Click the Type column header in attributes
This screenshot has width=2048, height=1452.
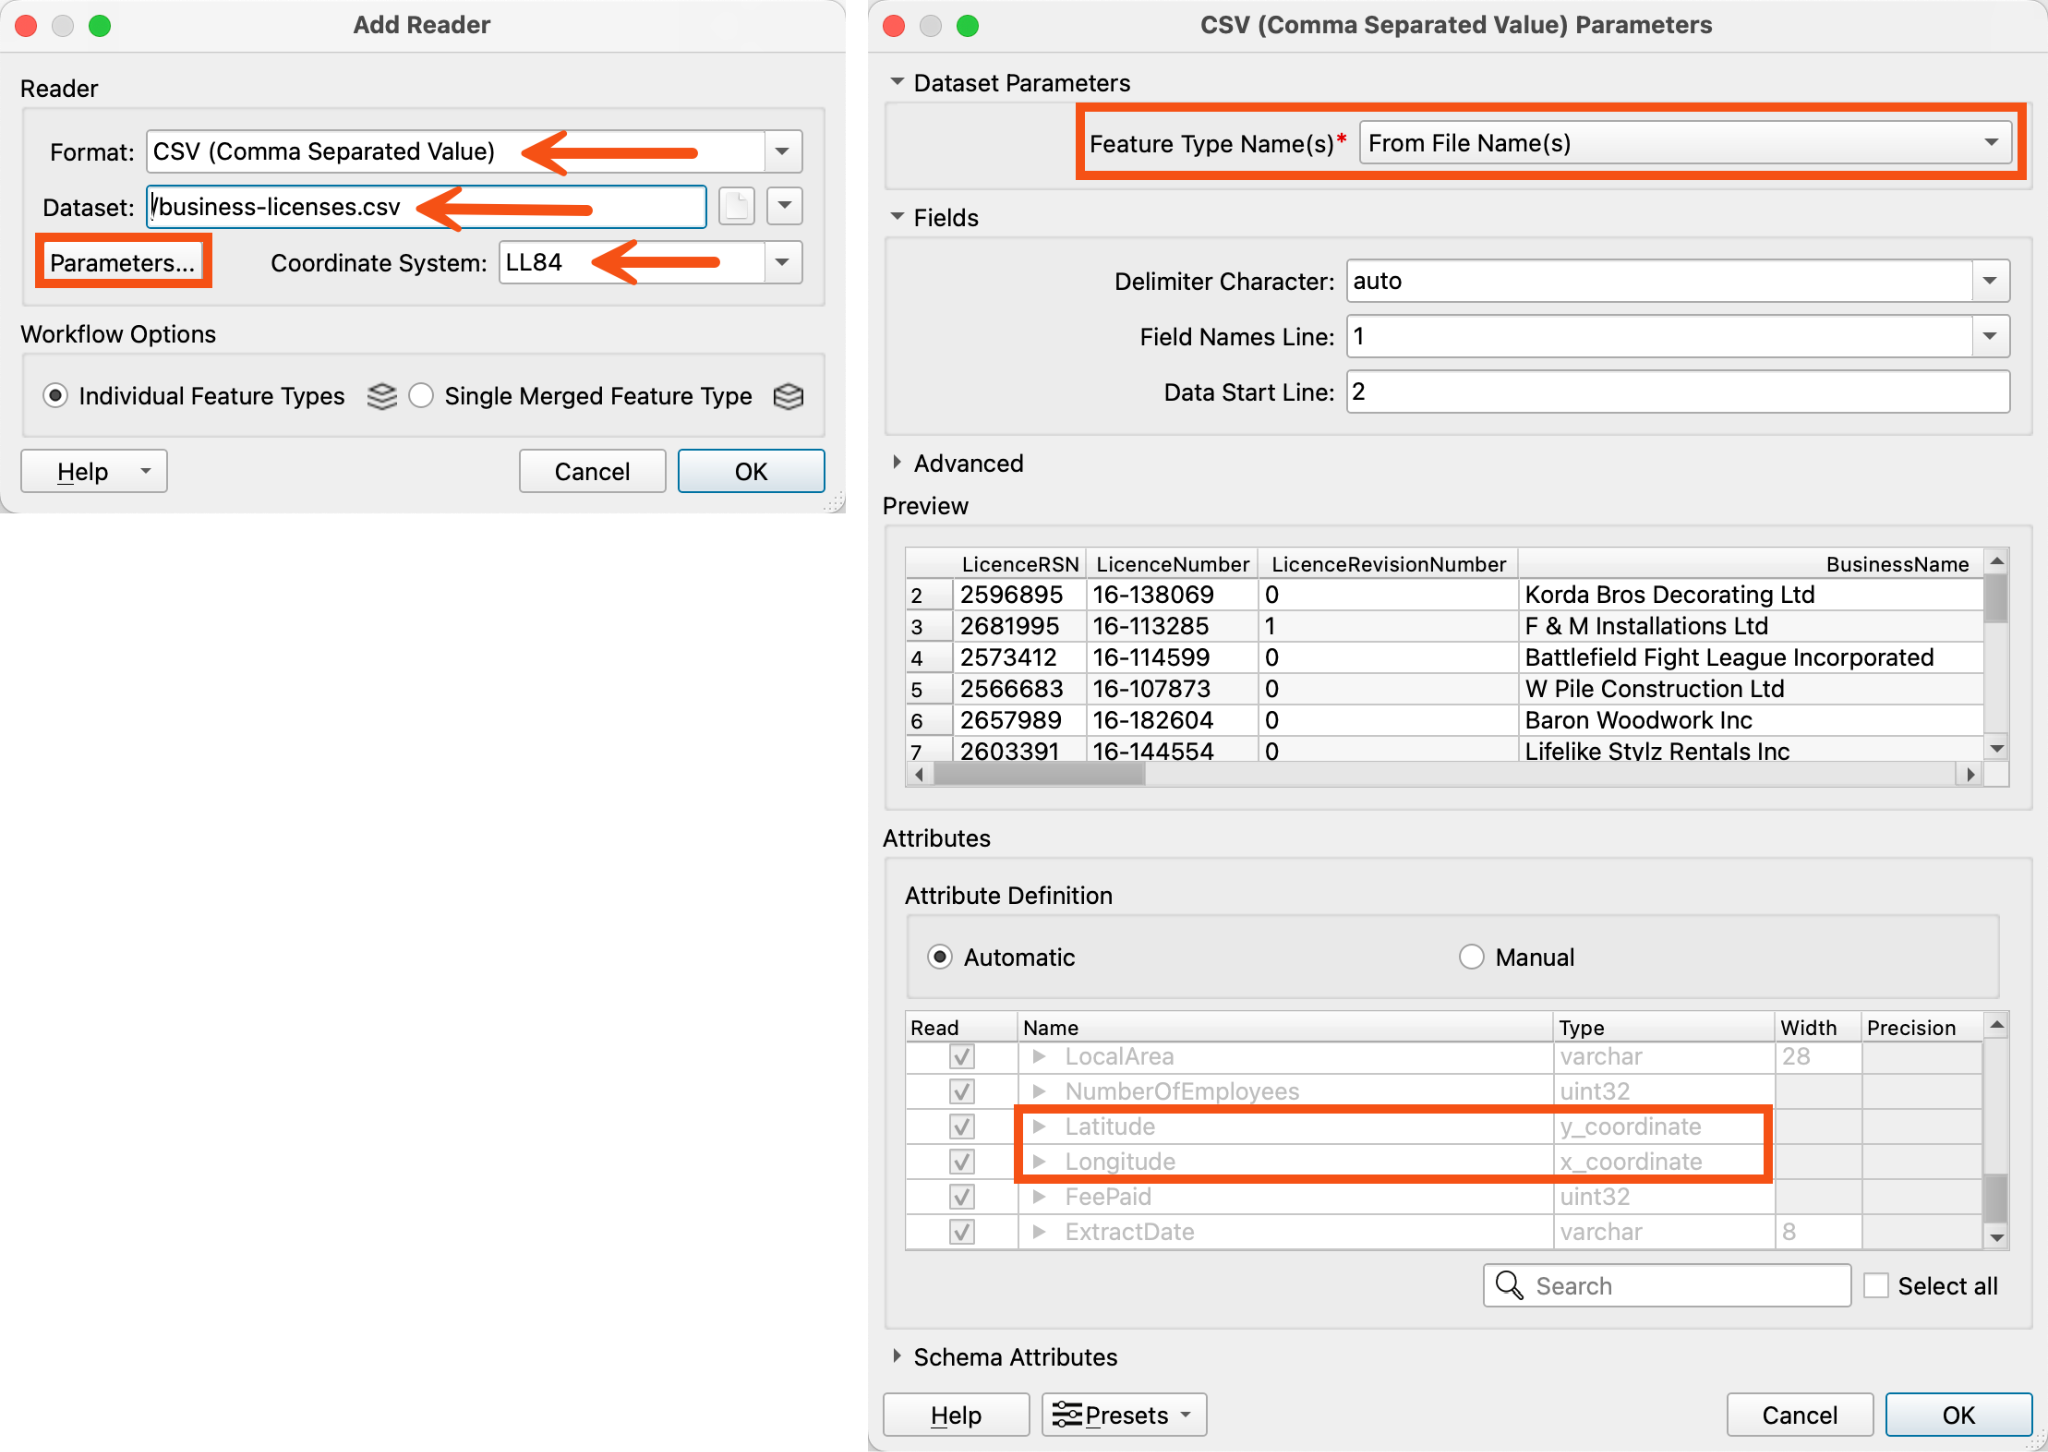pos(1664,1027)
